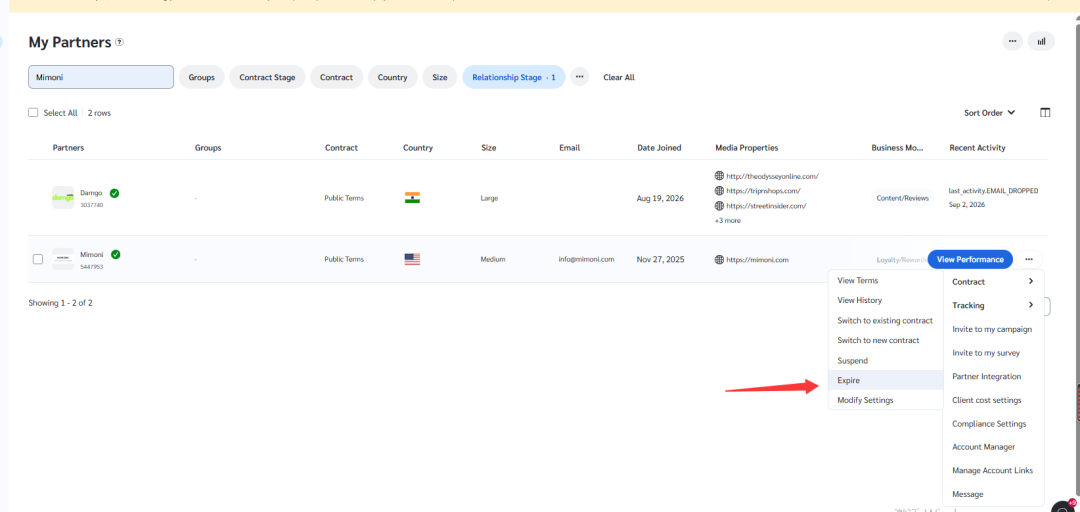The width and height of the screenshot is (1080, 512).
Task: Click globe icon beside tripnshops.com
Action: click(719, 191)
